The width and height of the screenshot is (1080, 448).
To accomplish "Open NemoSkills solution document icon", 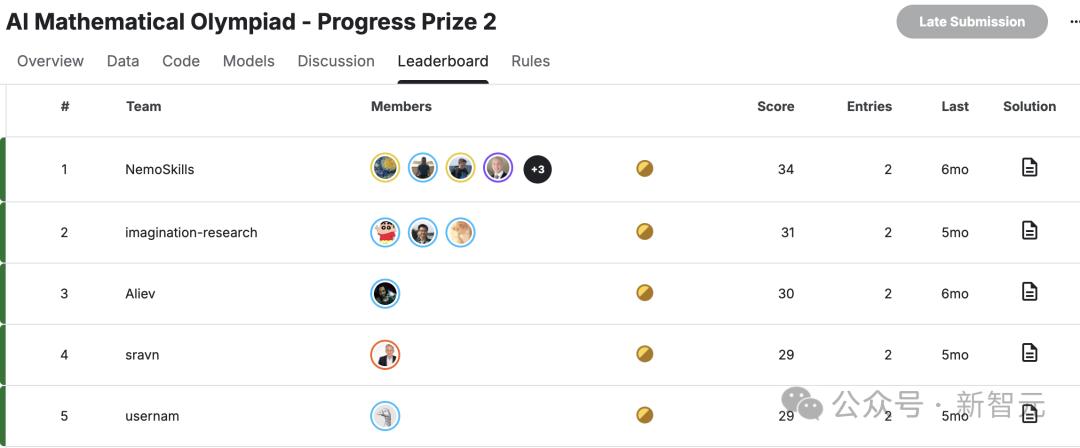I will pos(1029,168).
